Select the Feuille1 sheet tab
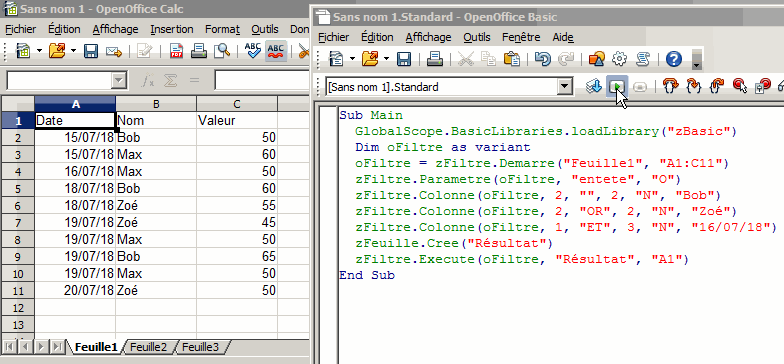The width and height of the screenshot is (784, 364). 97,346
